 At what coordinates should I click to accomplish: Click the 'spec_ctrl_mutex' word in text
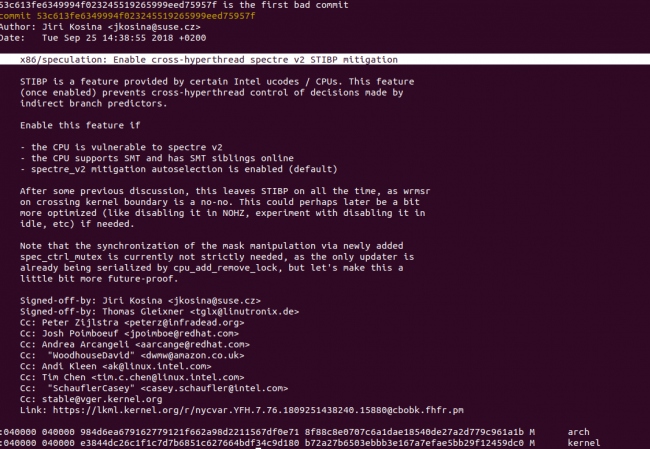point(61,257)
